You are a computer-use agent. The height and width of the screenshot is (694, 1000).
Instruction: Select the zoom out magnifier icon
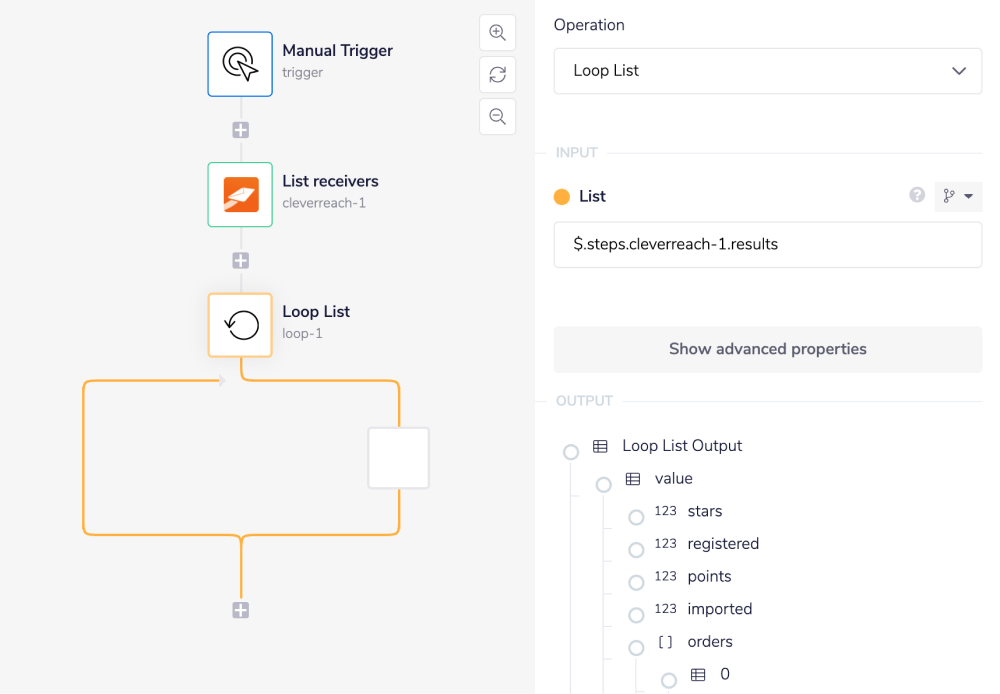(497, 116)
